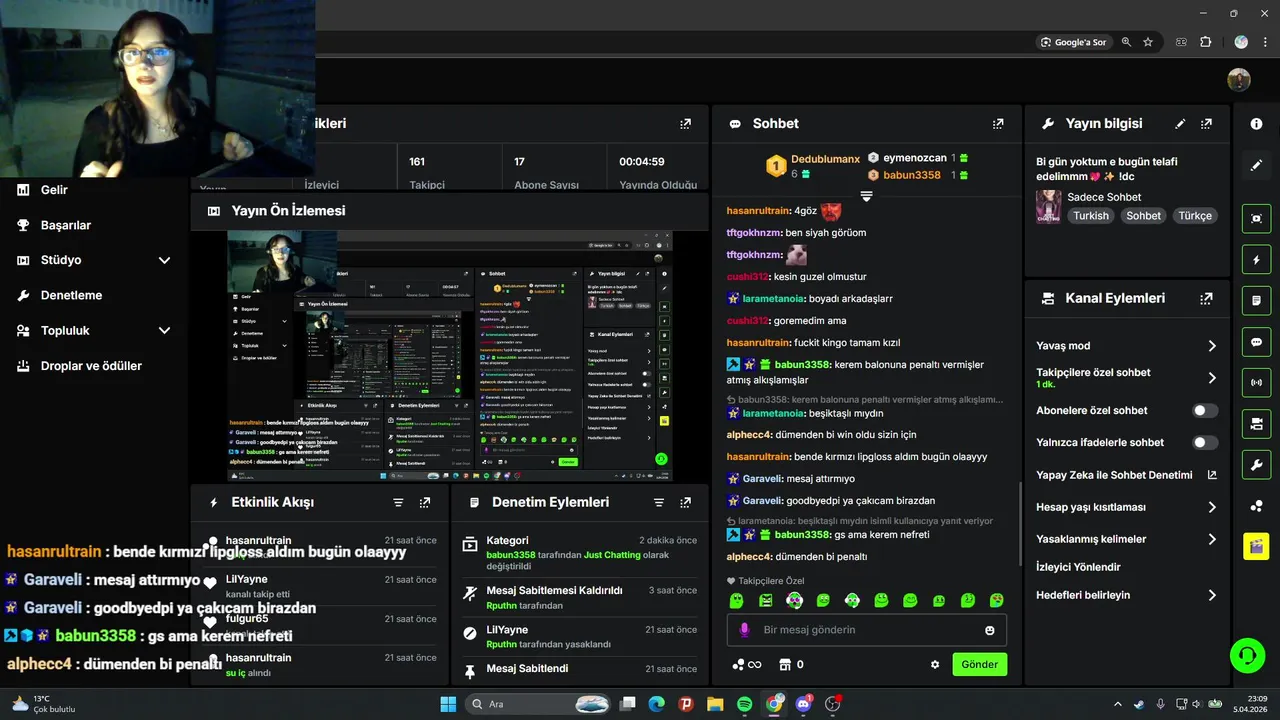
Task: Open chat settings gear icon
Action: (x=935, y=664)
